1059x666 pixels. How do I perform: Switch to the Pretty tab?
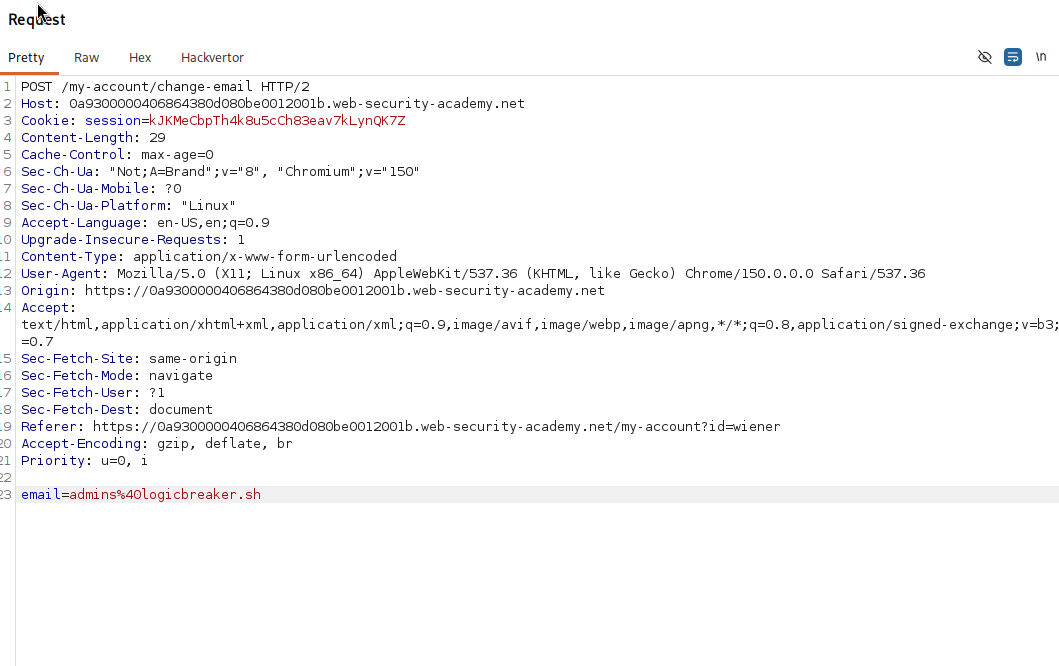click(26, 57)
